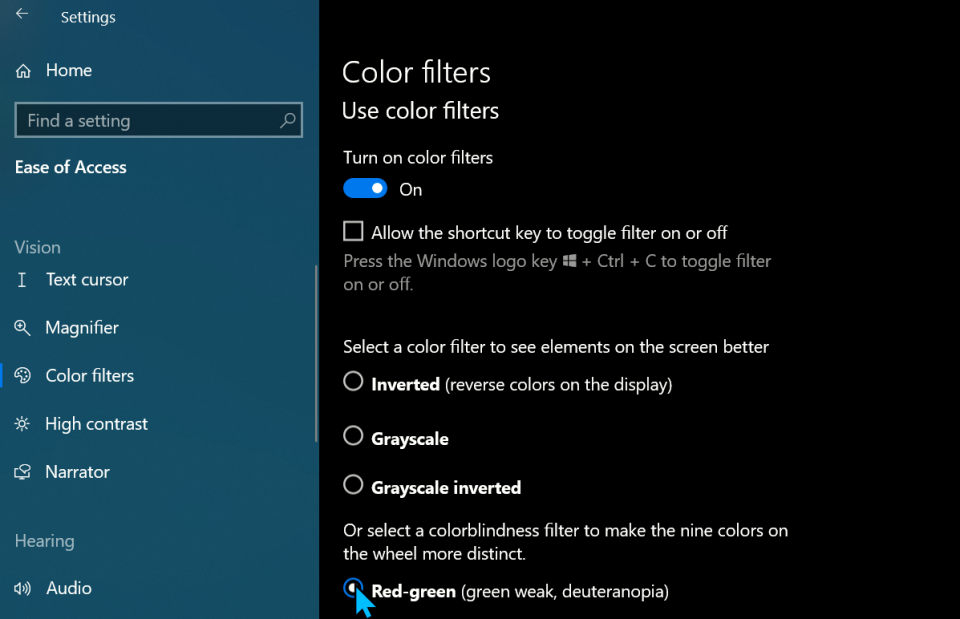Click the Narrator icon in sidebar

click(x=22, y=471)
